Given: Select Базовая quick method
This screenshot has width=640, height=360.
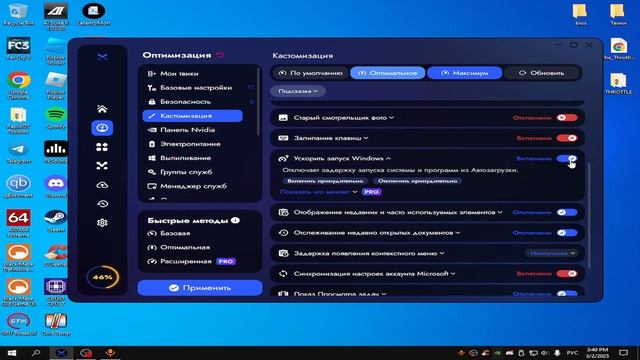Looking at the screenshot, I should (x=169, y=233).
